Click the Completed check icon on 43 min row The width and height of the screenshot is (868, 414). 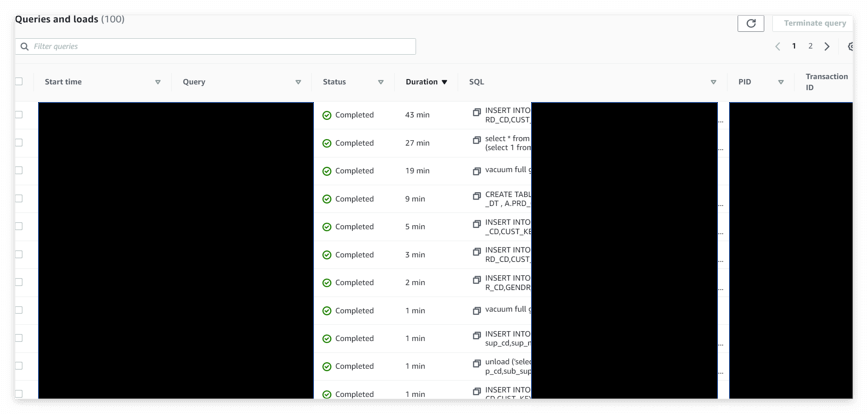(327, 115)
